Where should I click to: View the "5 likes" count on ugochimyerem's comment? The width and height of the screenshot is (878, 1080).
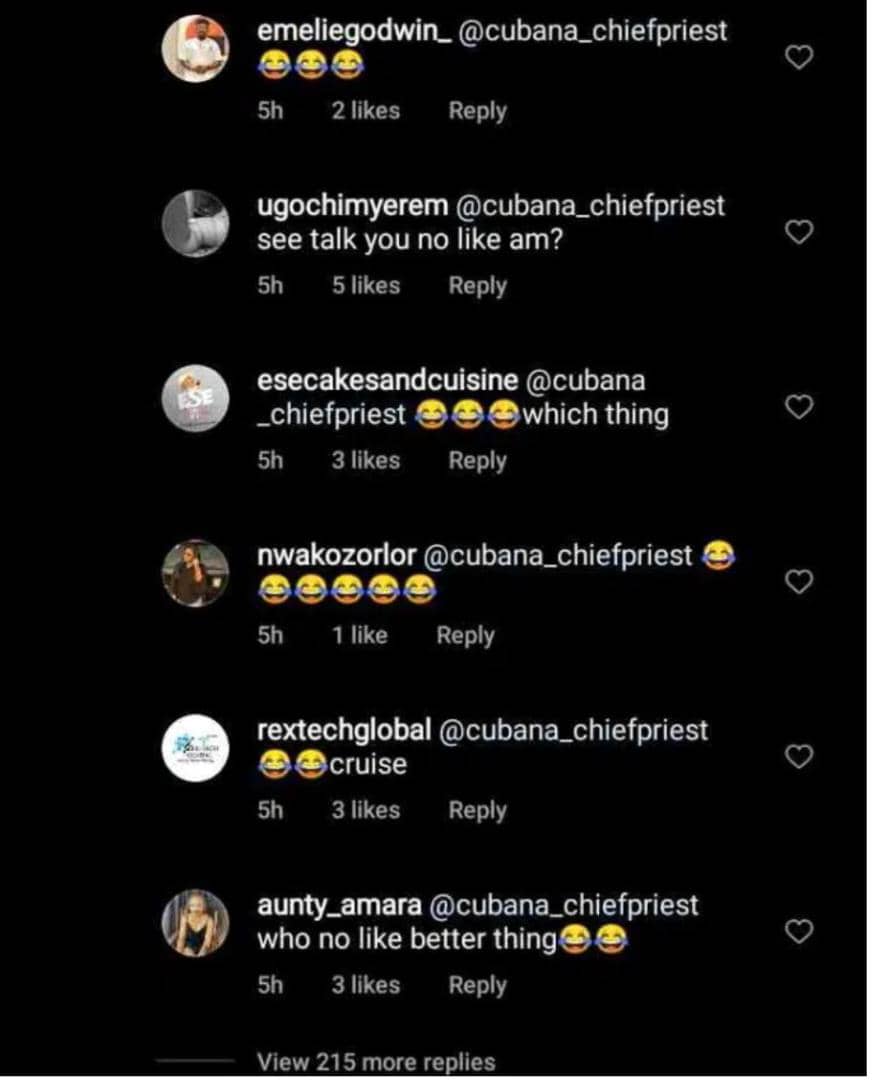[365, 286]
